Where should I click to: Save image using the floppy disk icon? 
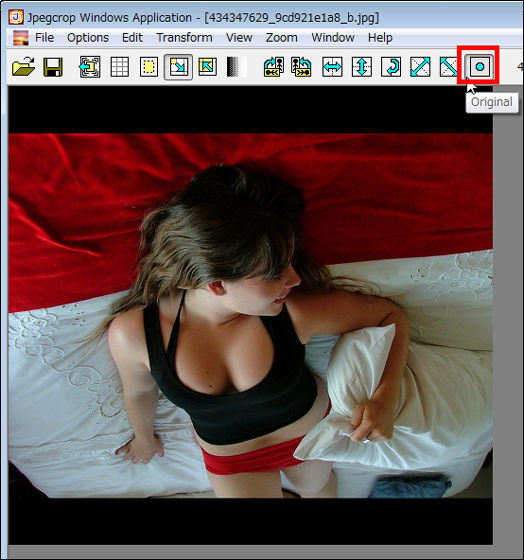tap(53, 67)
